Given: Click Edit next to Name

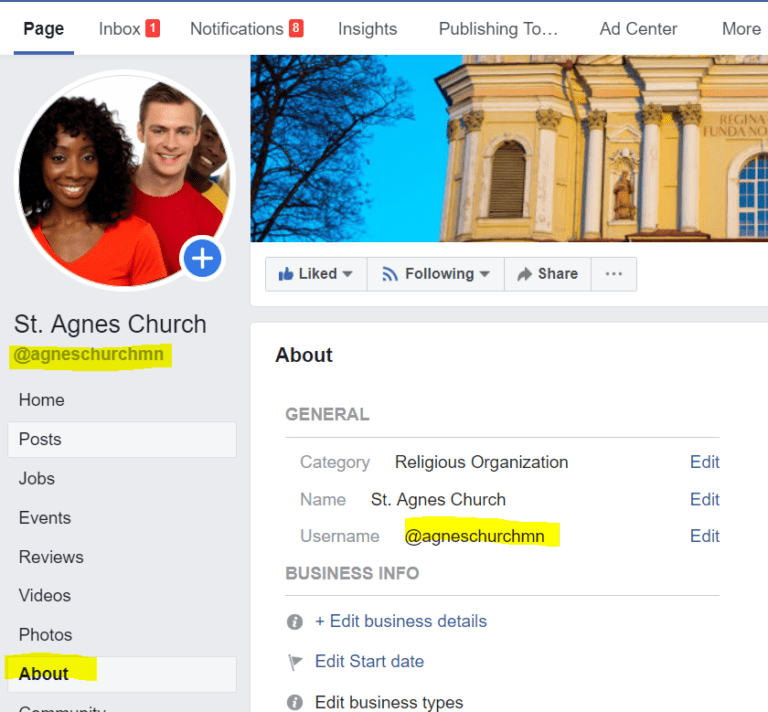Looking at the screenshot, I should 704,499.
